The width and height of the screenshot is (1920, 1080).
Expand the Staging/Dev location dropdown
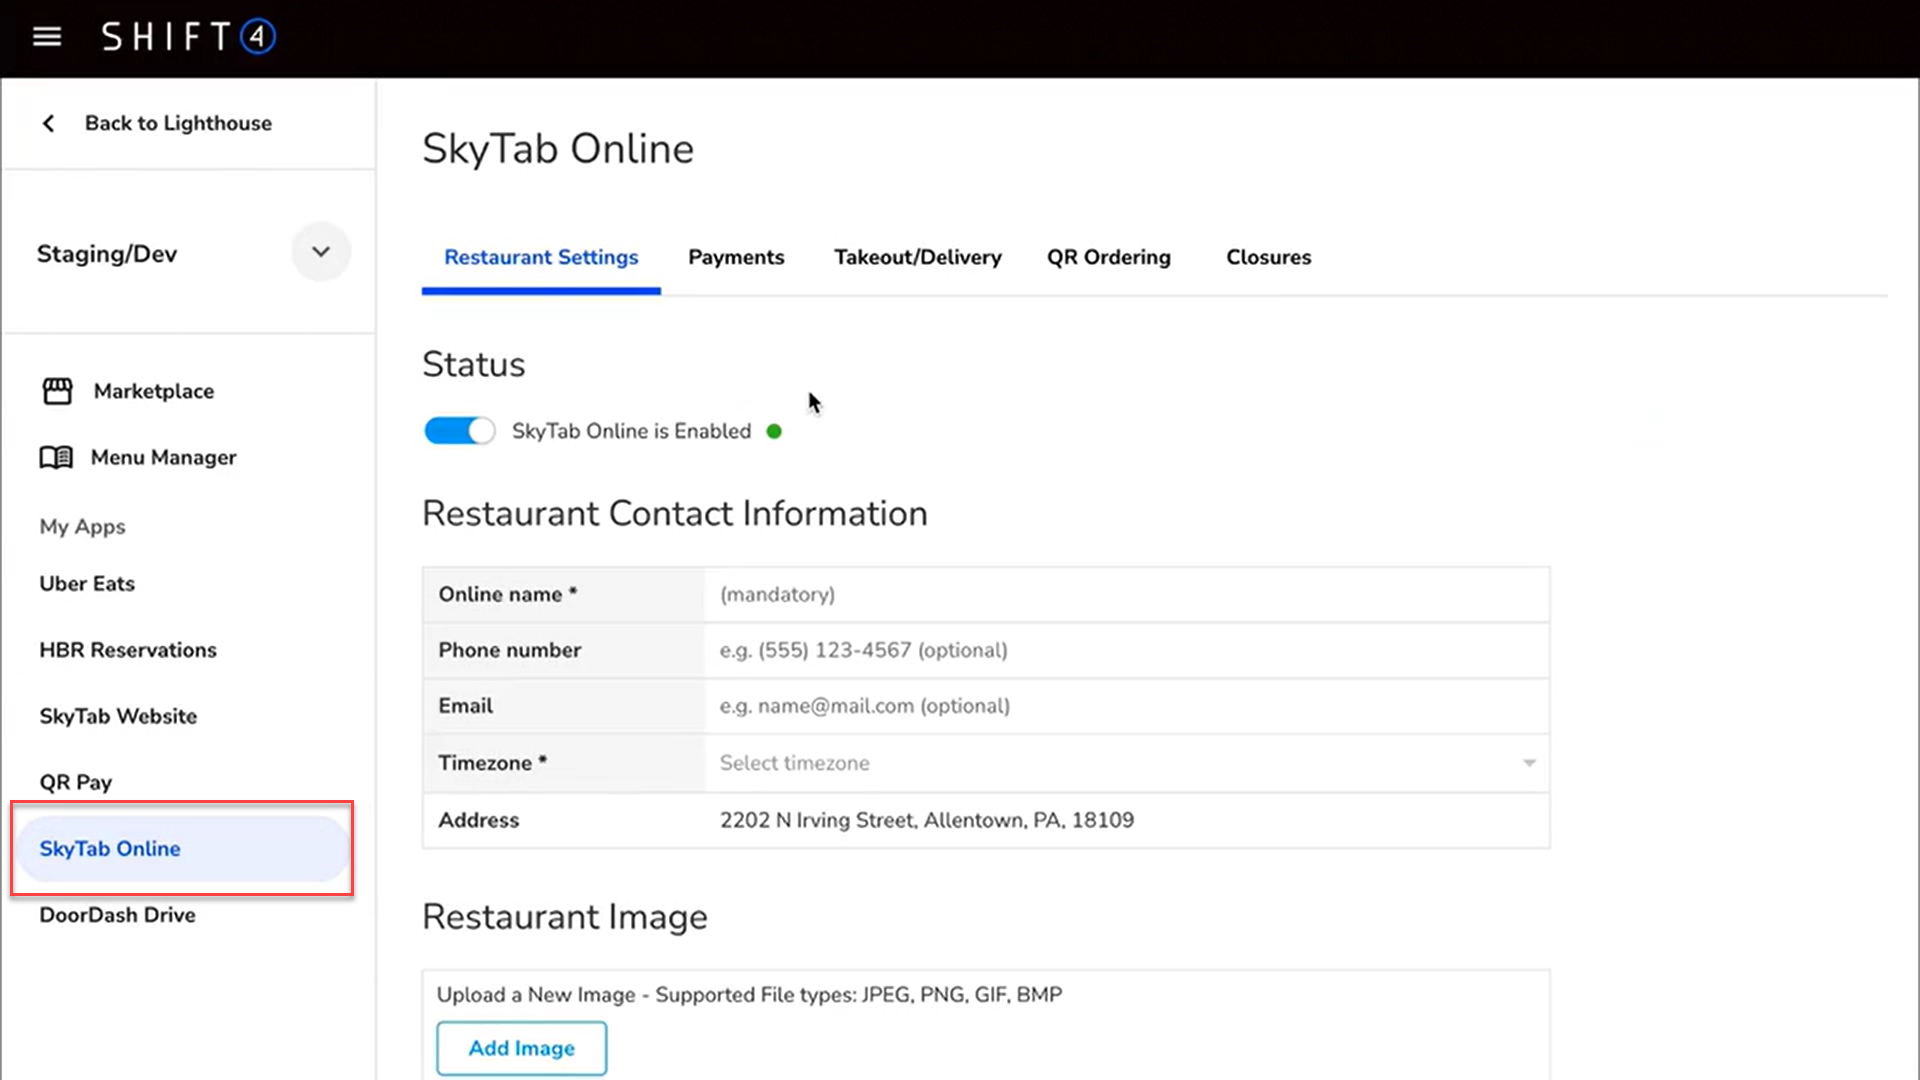tap(320, 252)
